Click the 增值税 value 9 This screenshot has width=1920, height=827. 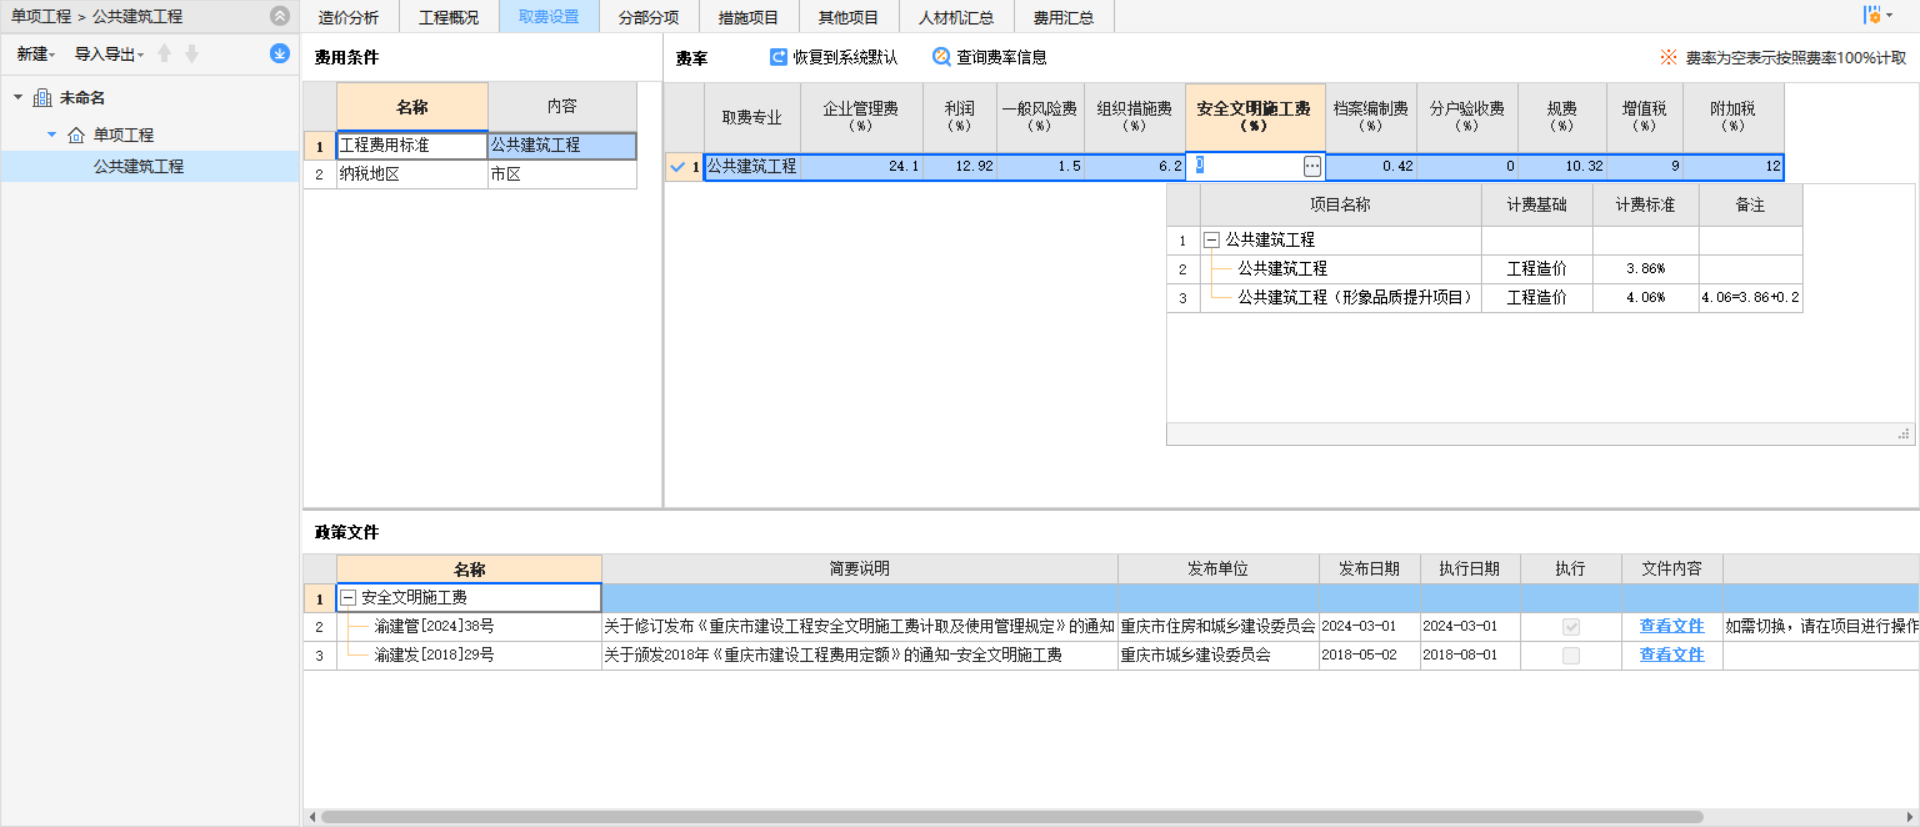1645,166
